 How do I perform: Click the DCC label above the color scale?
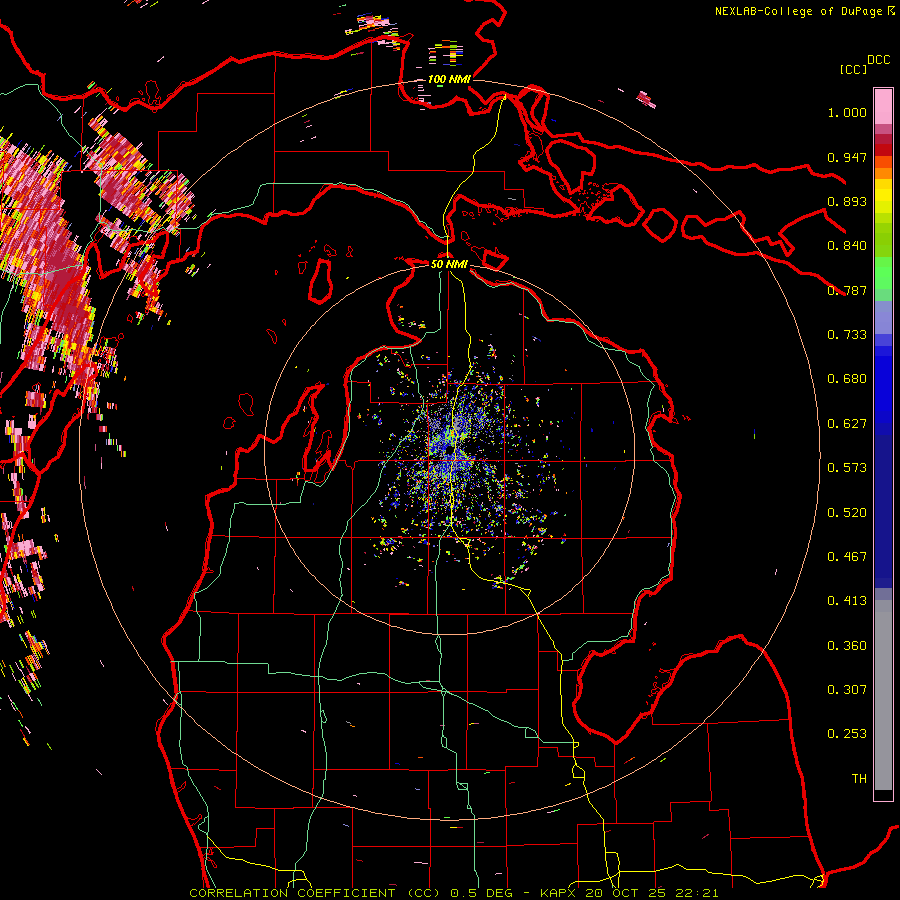coord(878,60)
